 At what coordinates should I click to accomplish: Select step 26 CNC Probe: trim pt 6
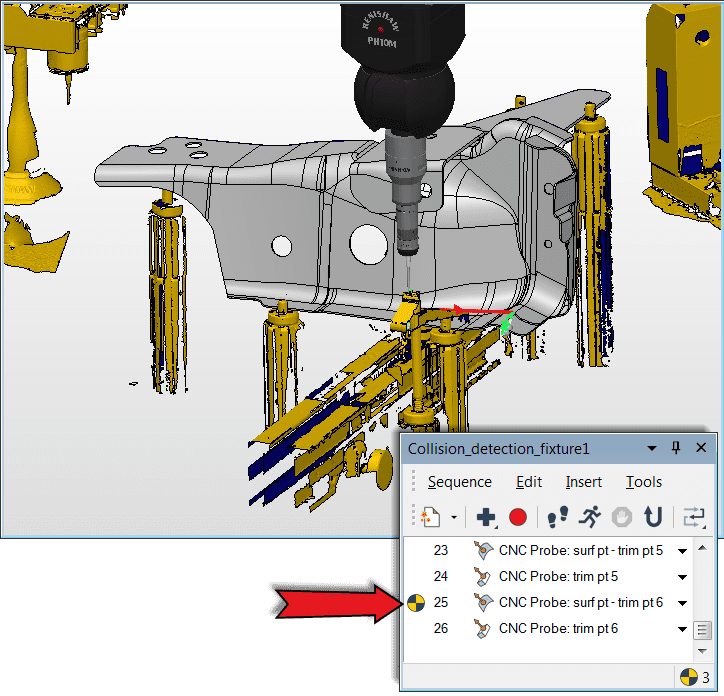pos(557,628)
